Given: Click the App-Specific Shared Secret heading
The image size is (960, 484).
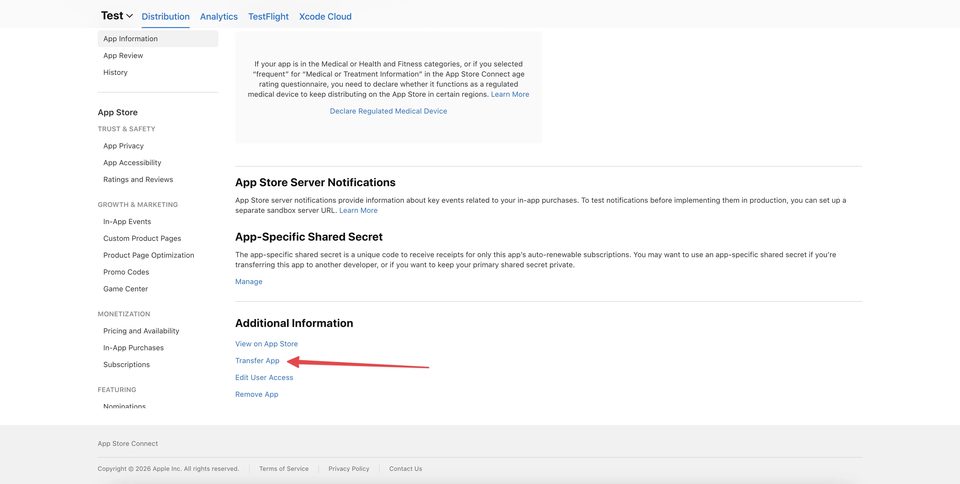Looking at the screenshot, I should pyautogui.click(x=309, y=237).
